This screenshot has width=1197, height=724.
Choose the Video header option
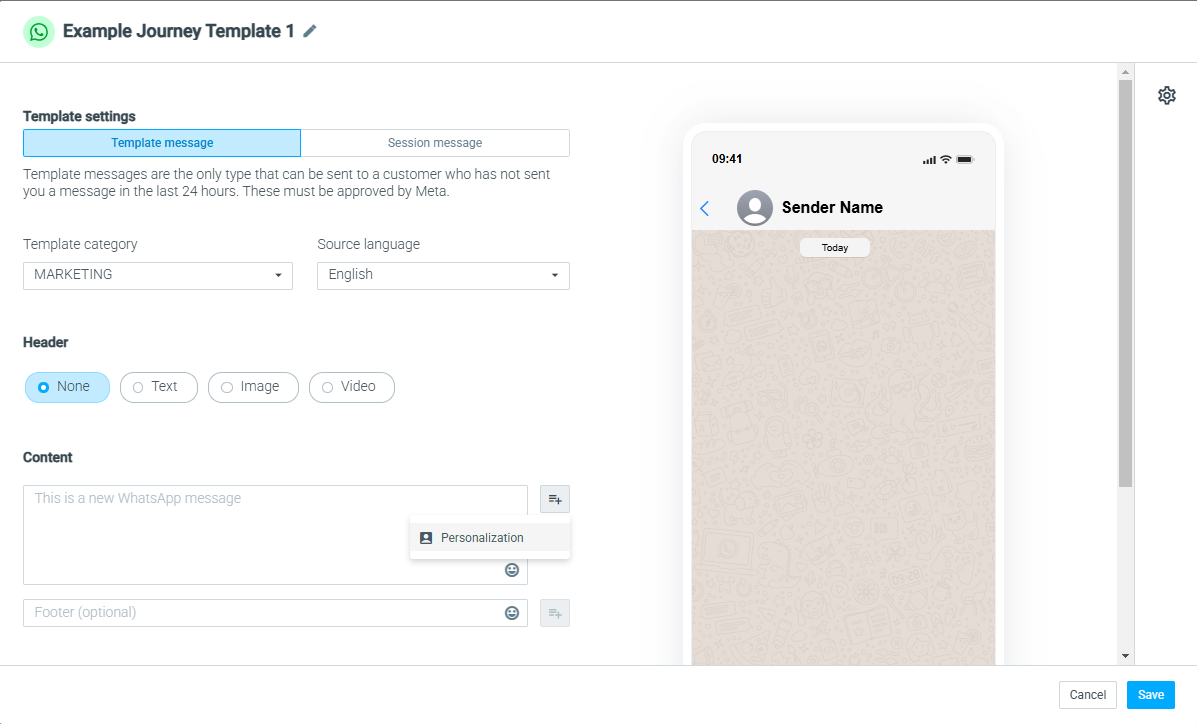click(x=352, y=387)
